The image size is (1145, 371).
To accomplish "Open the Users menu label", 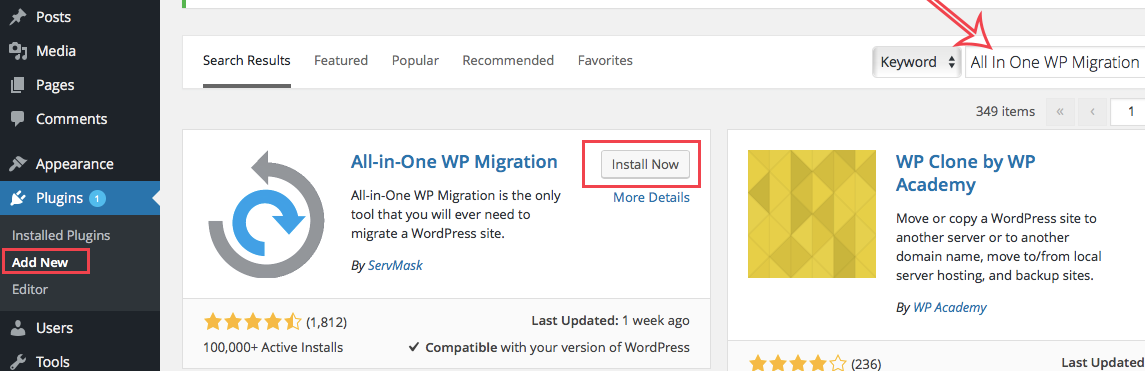I will point(54,328).
